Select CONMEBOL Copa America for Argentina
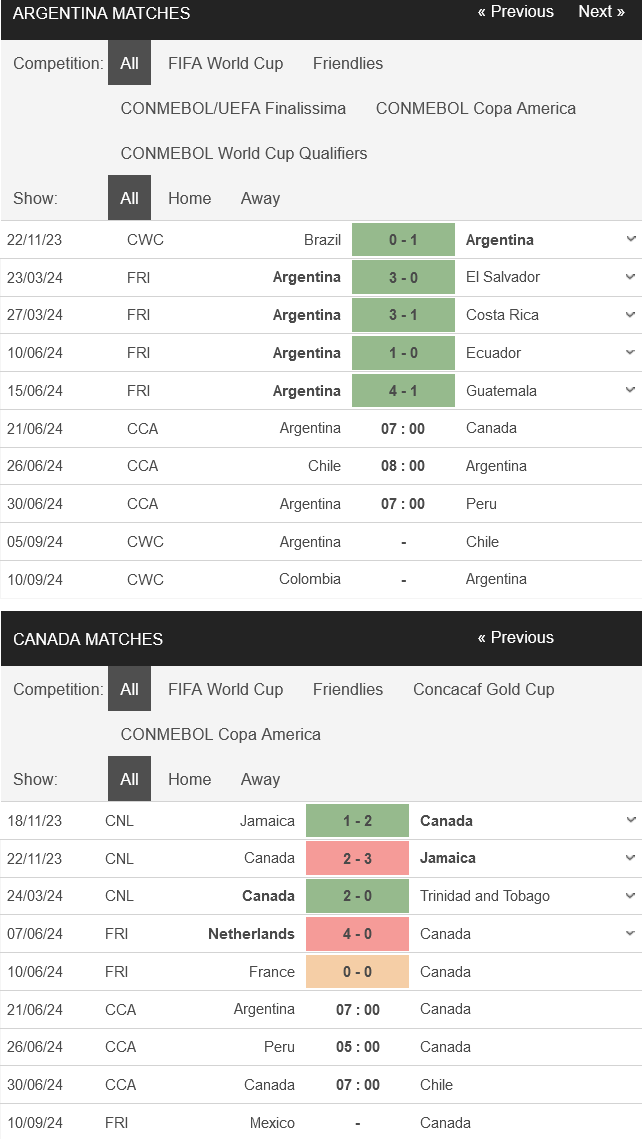This screenshot has height=1139, width=642. 475,108
